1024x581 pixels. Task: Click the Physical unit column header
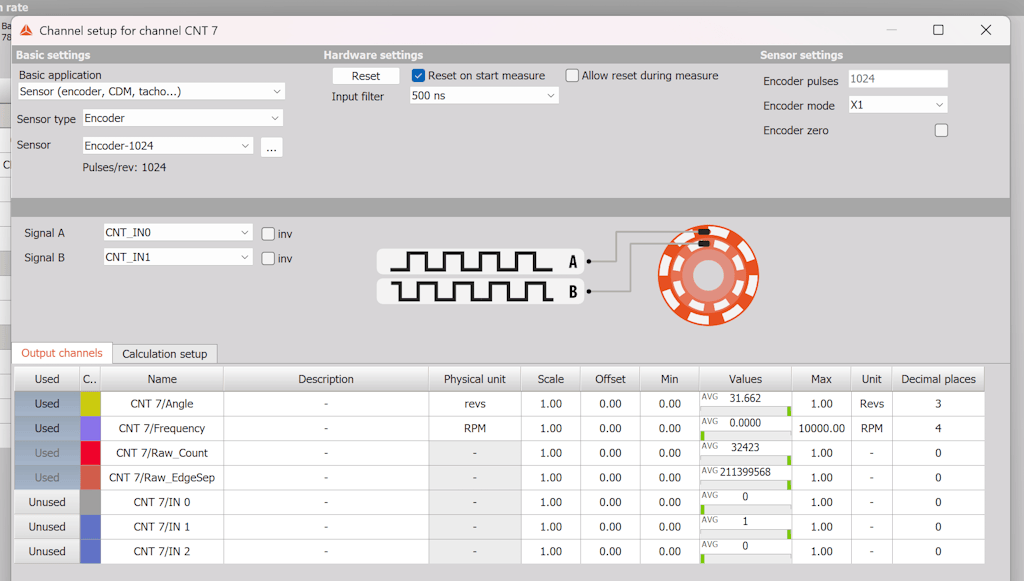click(475, 379)
